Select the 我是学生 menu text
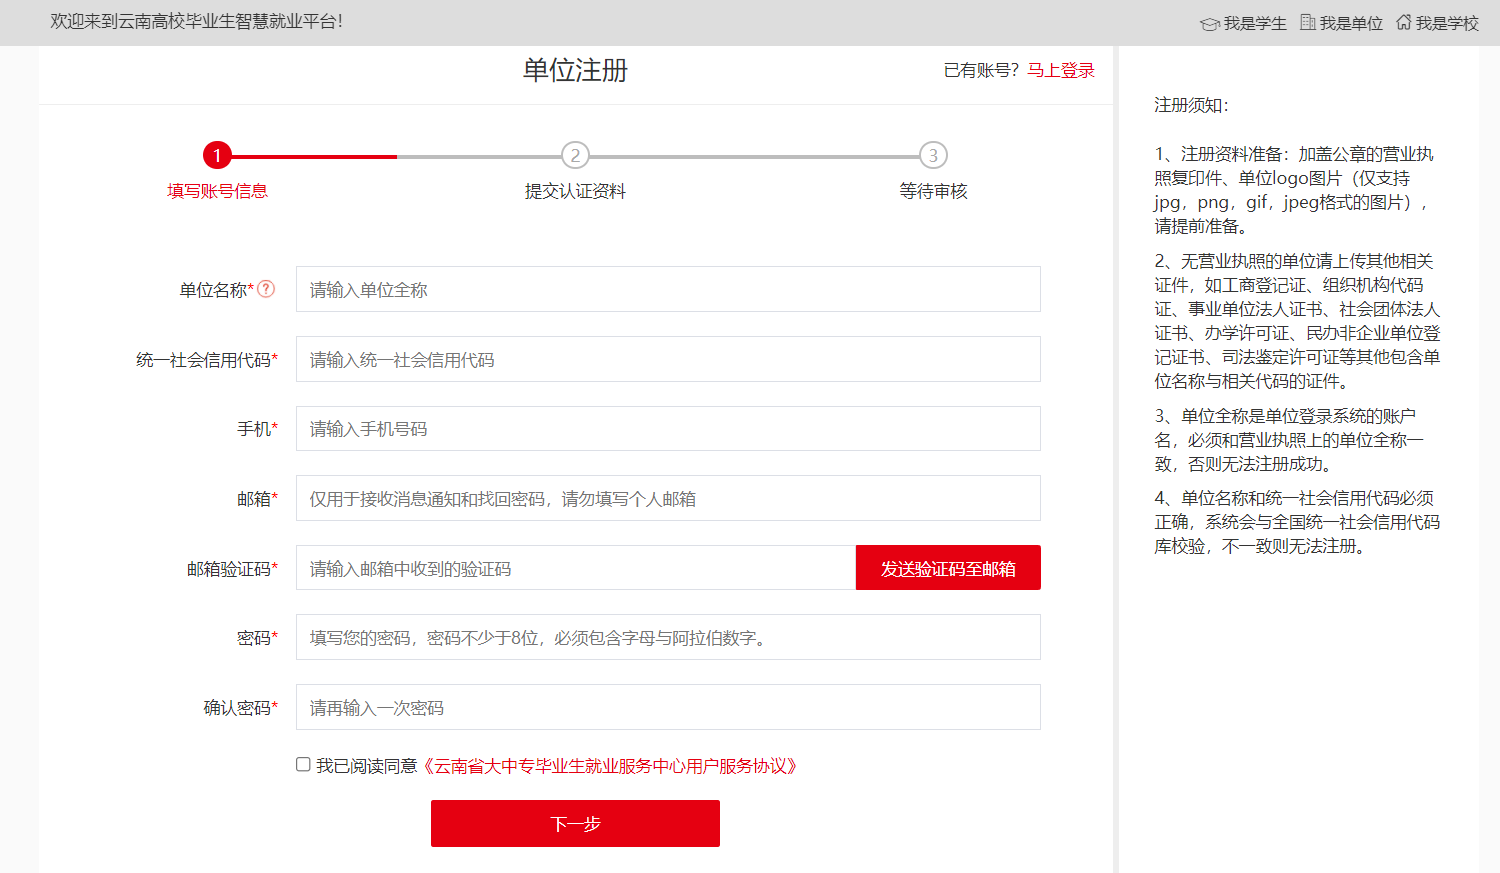 (x=1255, y=23)
